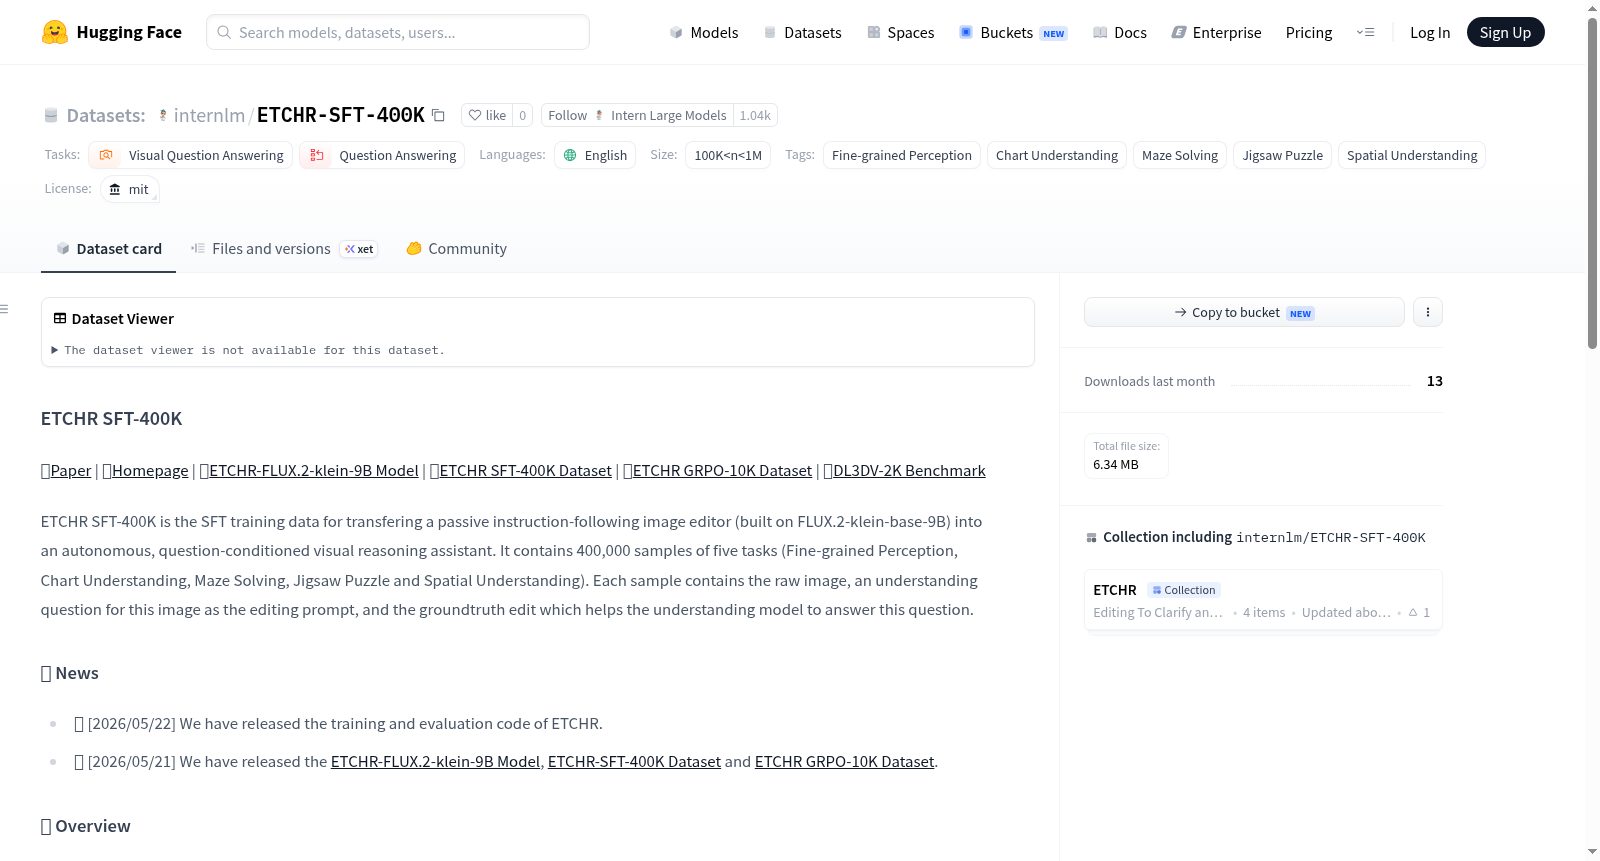Click the sidebar table-of-contents icon at left edge
1600x861 pixels.
5,309
